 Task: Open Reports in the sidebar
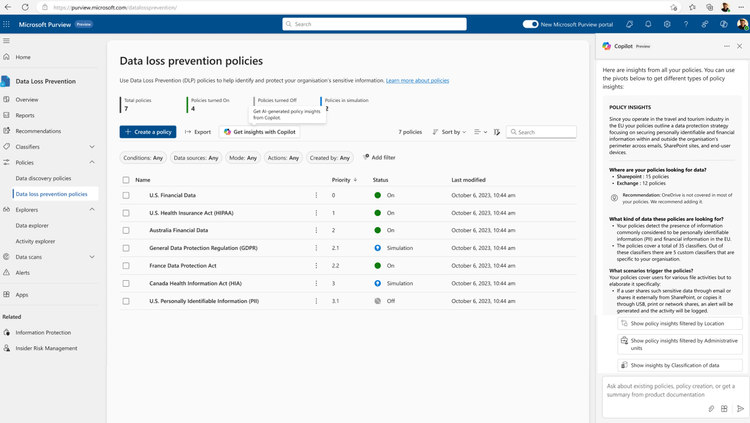click(x=25, y=115)
